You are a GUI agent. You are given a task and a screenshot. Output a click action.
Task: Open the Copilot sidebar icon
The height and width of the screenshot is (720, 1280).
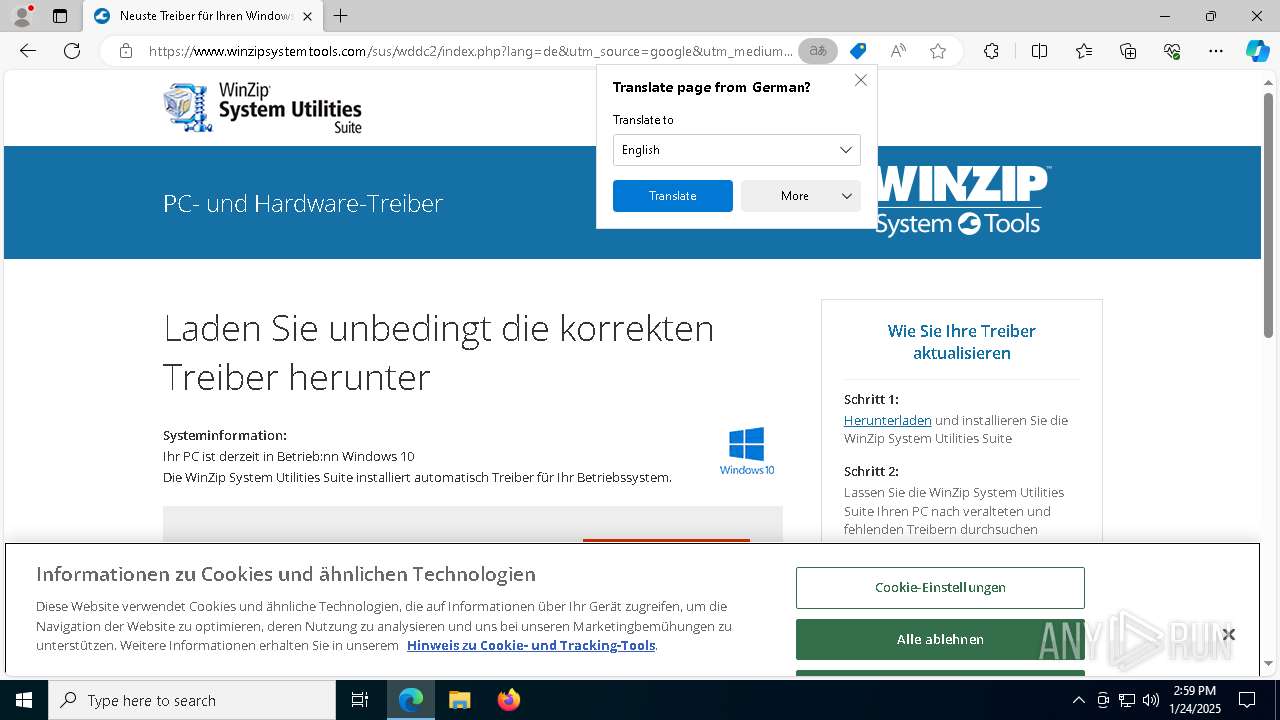(x=1257, y=51)
